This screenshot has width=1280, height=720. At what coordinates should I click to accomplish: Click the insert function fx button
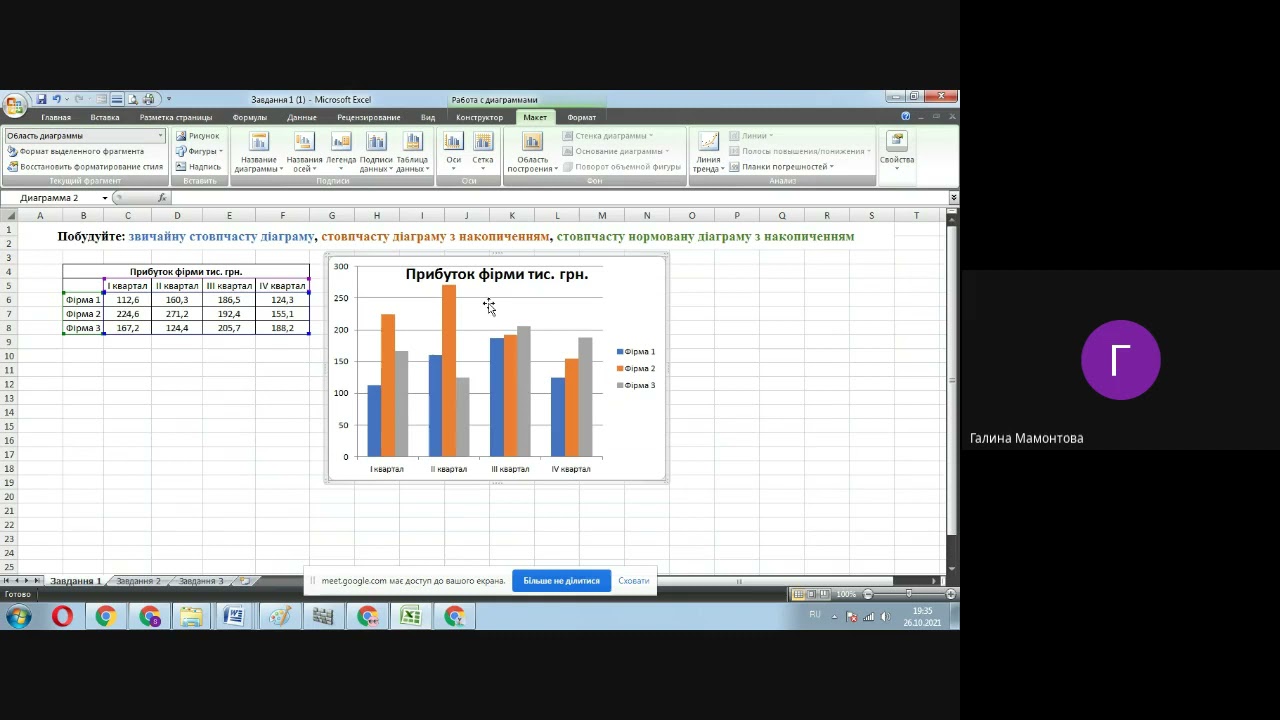(x=163, y=198)
